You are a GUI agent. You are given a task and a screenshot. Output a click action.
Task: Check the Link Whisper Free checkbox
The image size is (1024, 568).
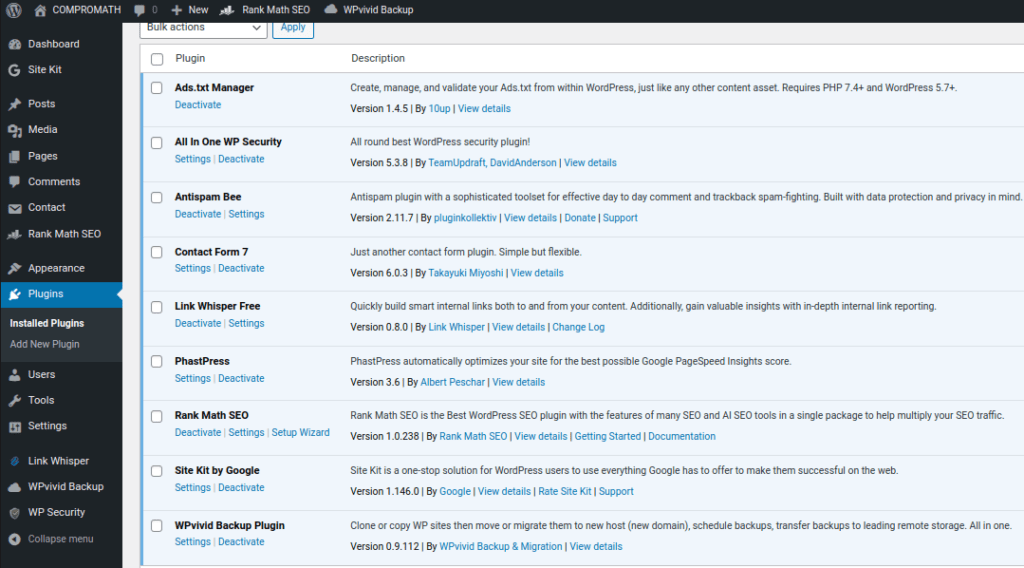pos(157,307)
